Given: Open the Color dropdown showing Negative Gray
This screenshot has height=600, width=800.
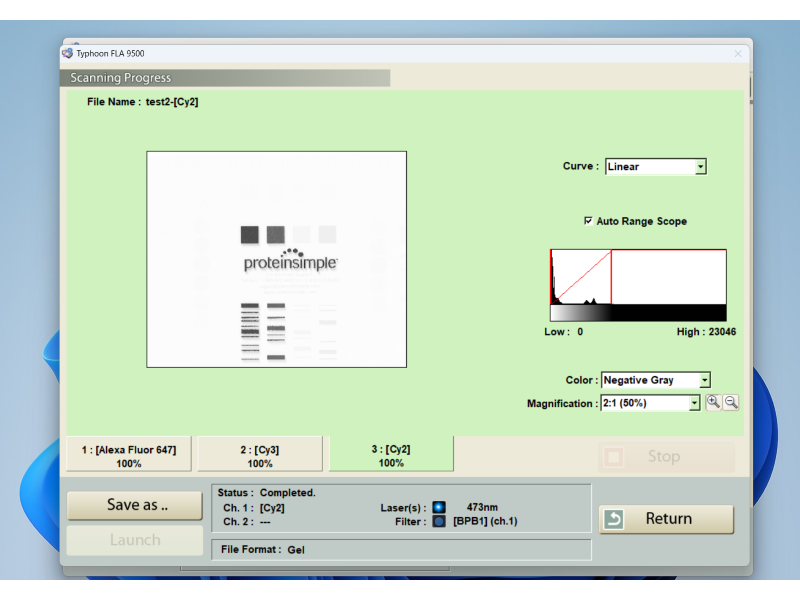Looking at the screenshot, I should [656, 380].
